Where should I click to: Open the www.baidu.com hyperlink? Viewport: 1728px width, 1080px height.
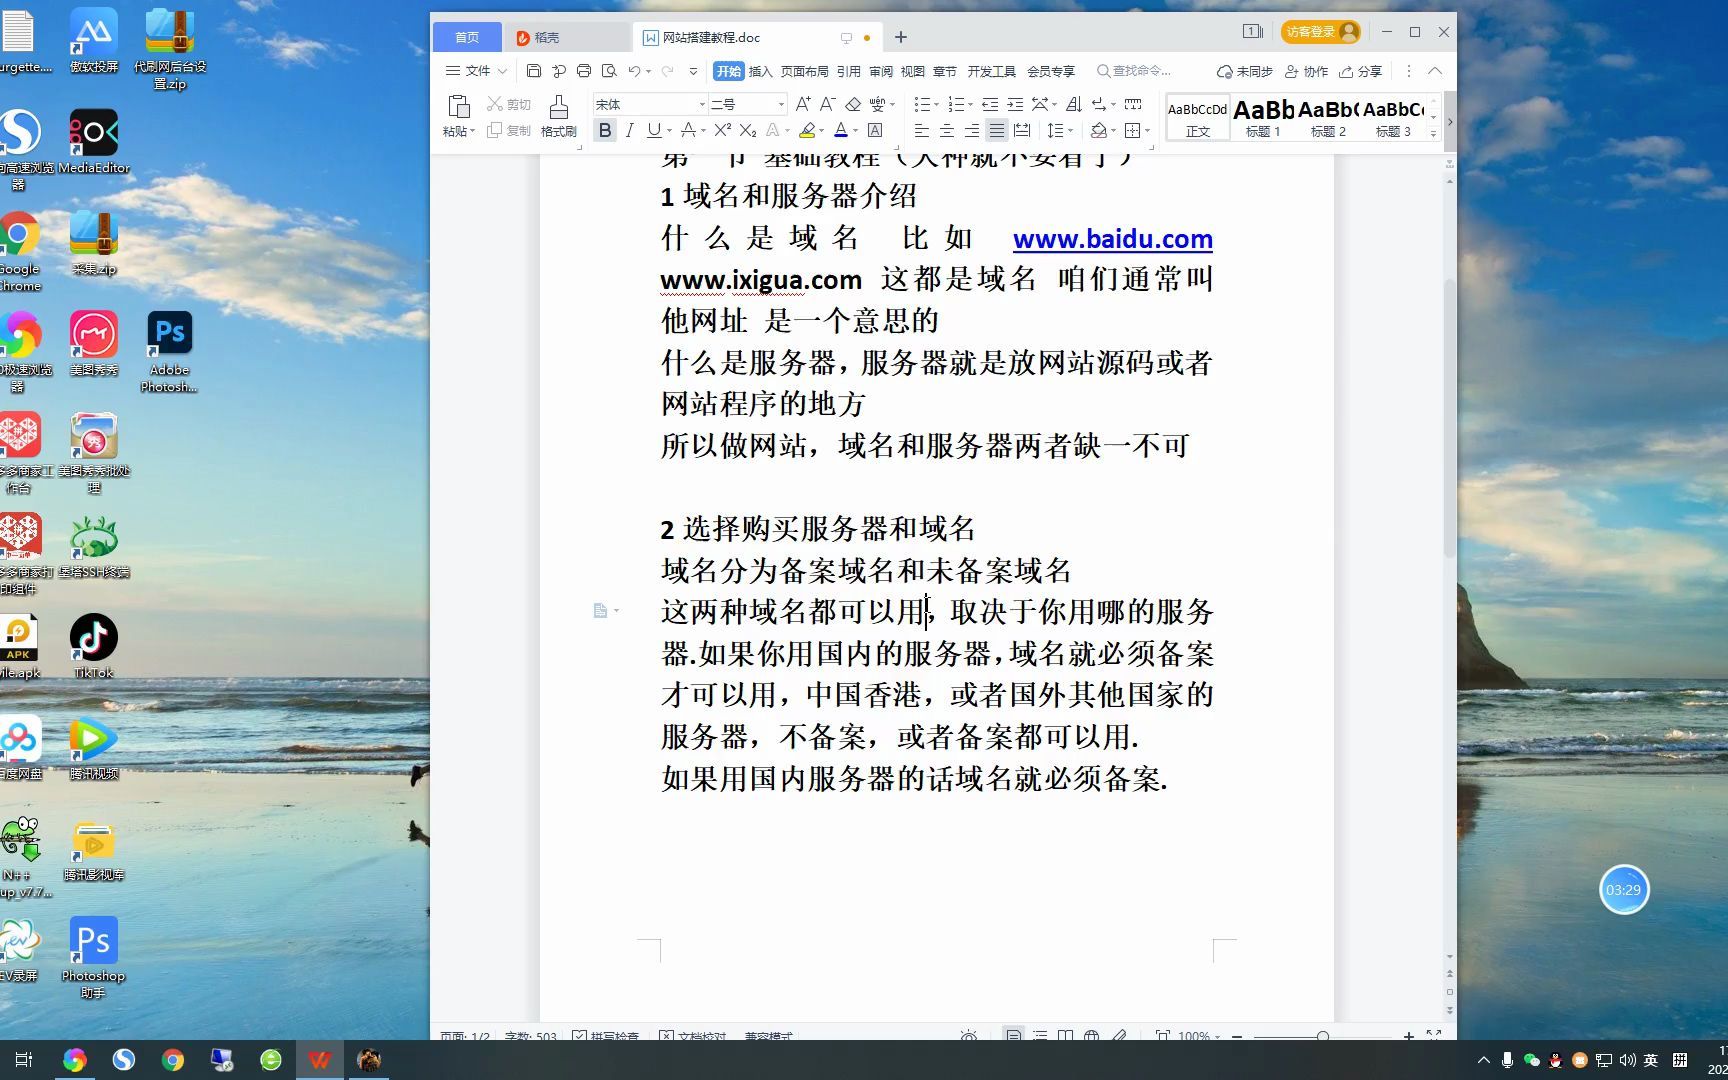[1112, 239]
